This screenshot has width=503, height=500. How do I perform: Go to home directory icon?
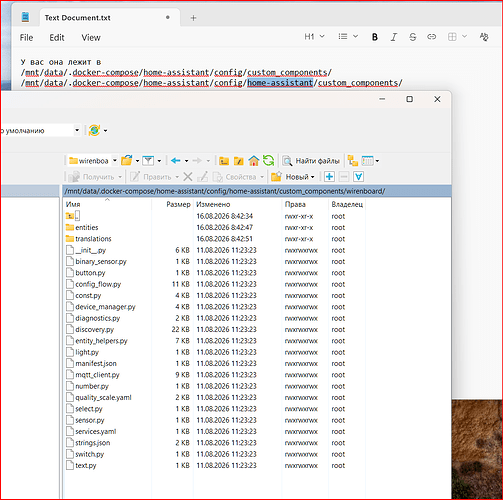point(254,161)
